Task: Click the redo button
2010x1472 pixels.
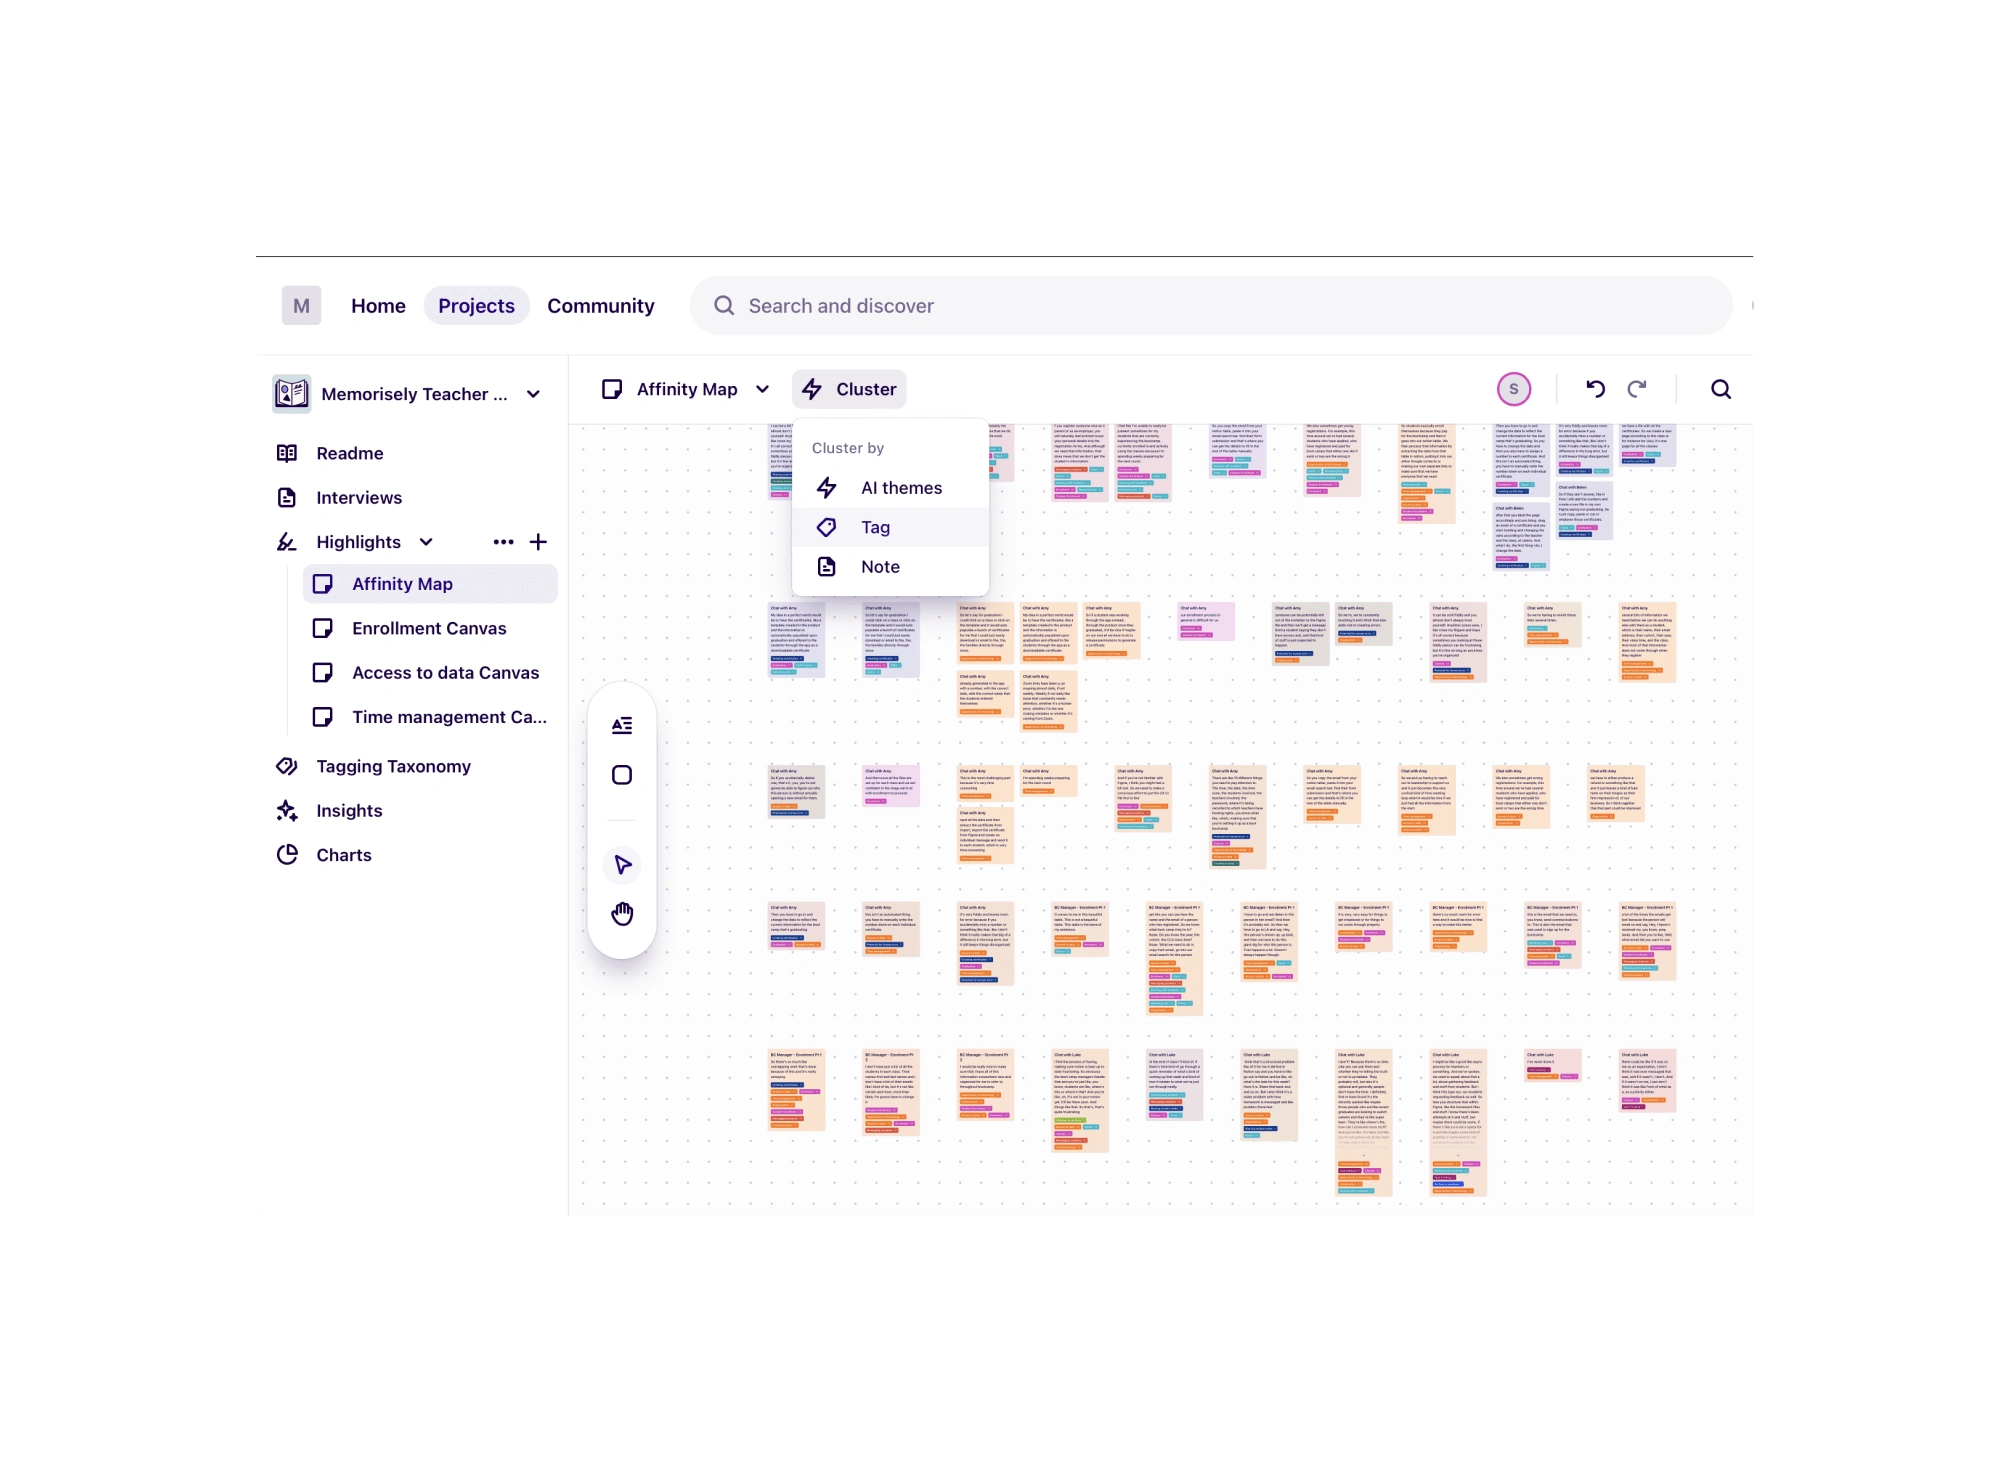Action: (x=1637, y=389)
